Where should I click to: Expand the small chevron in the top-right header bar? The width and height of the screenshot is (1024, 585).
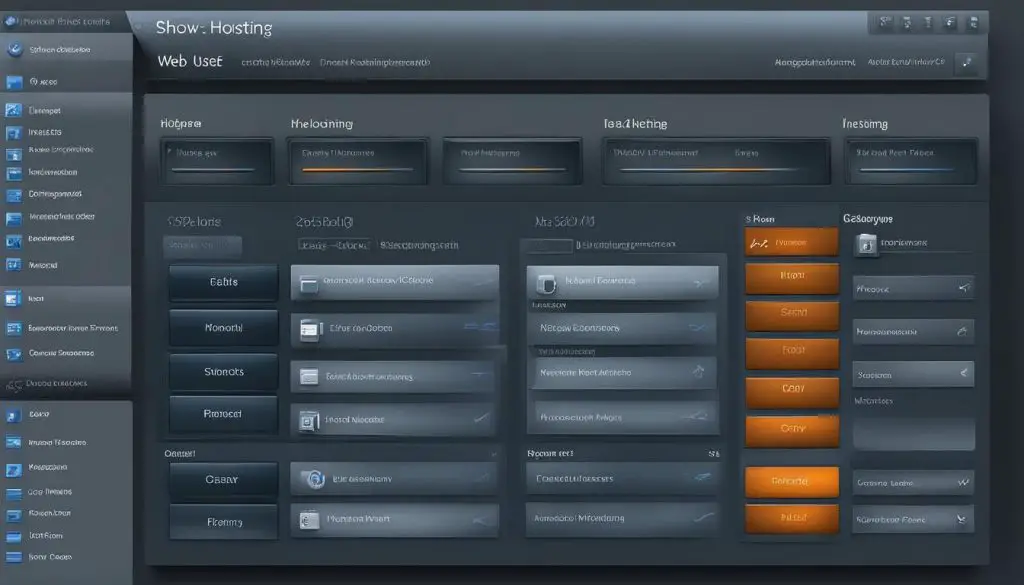[x=964, y=62]
